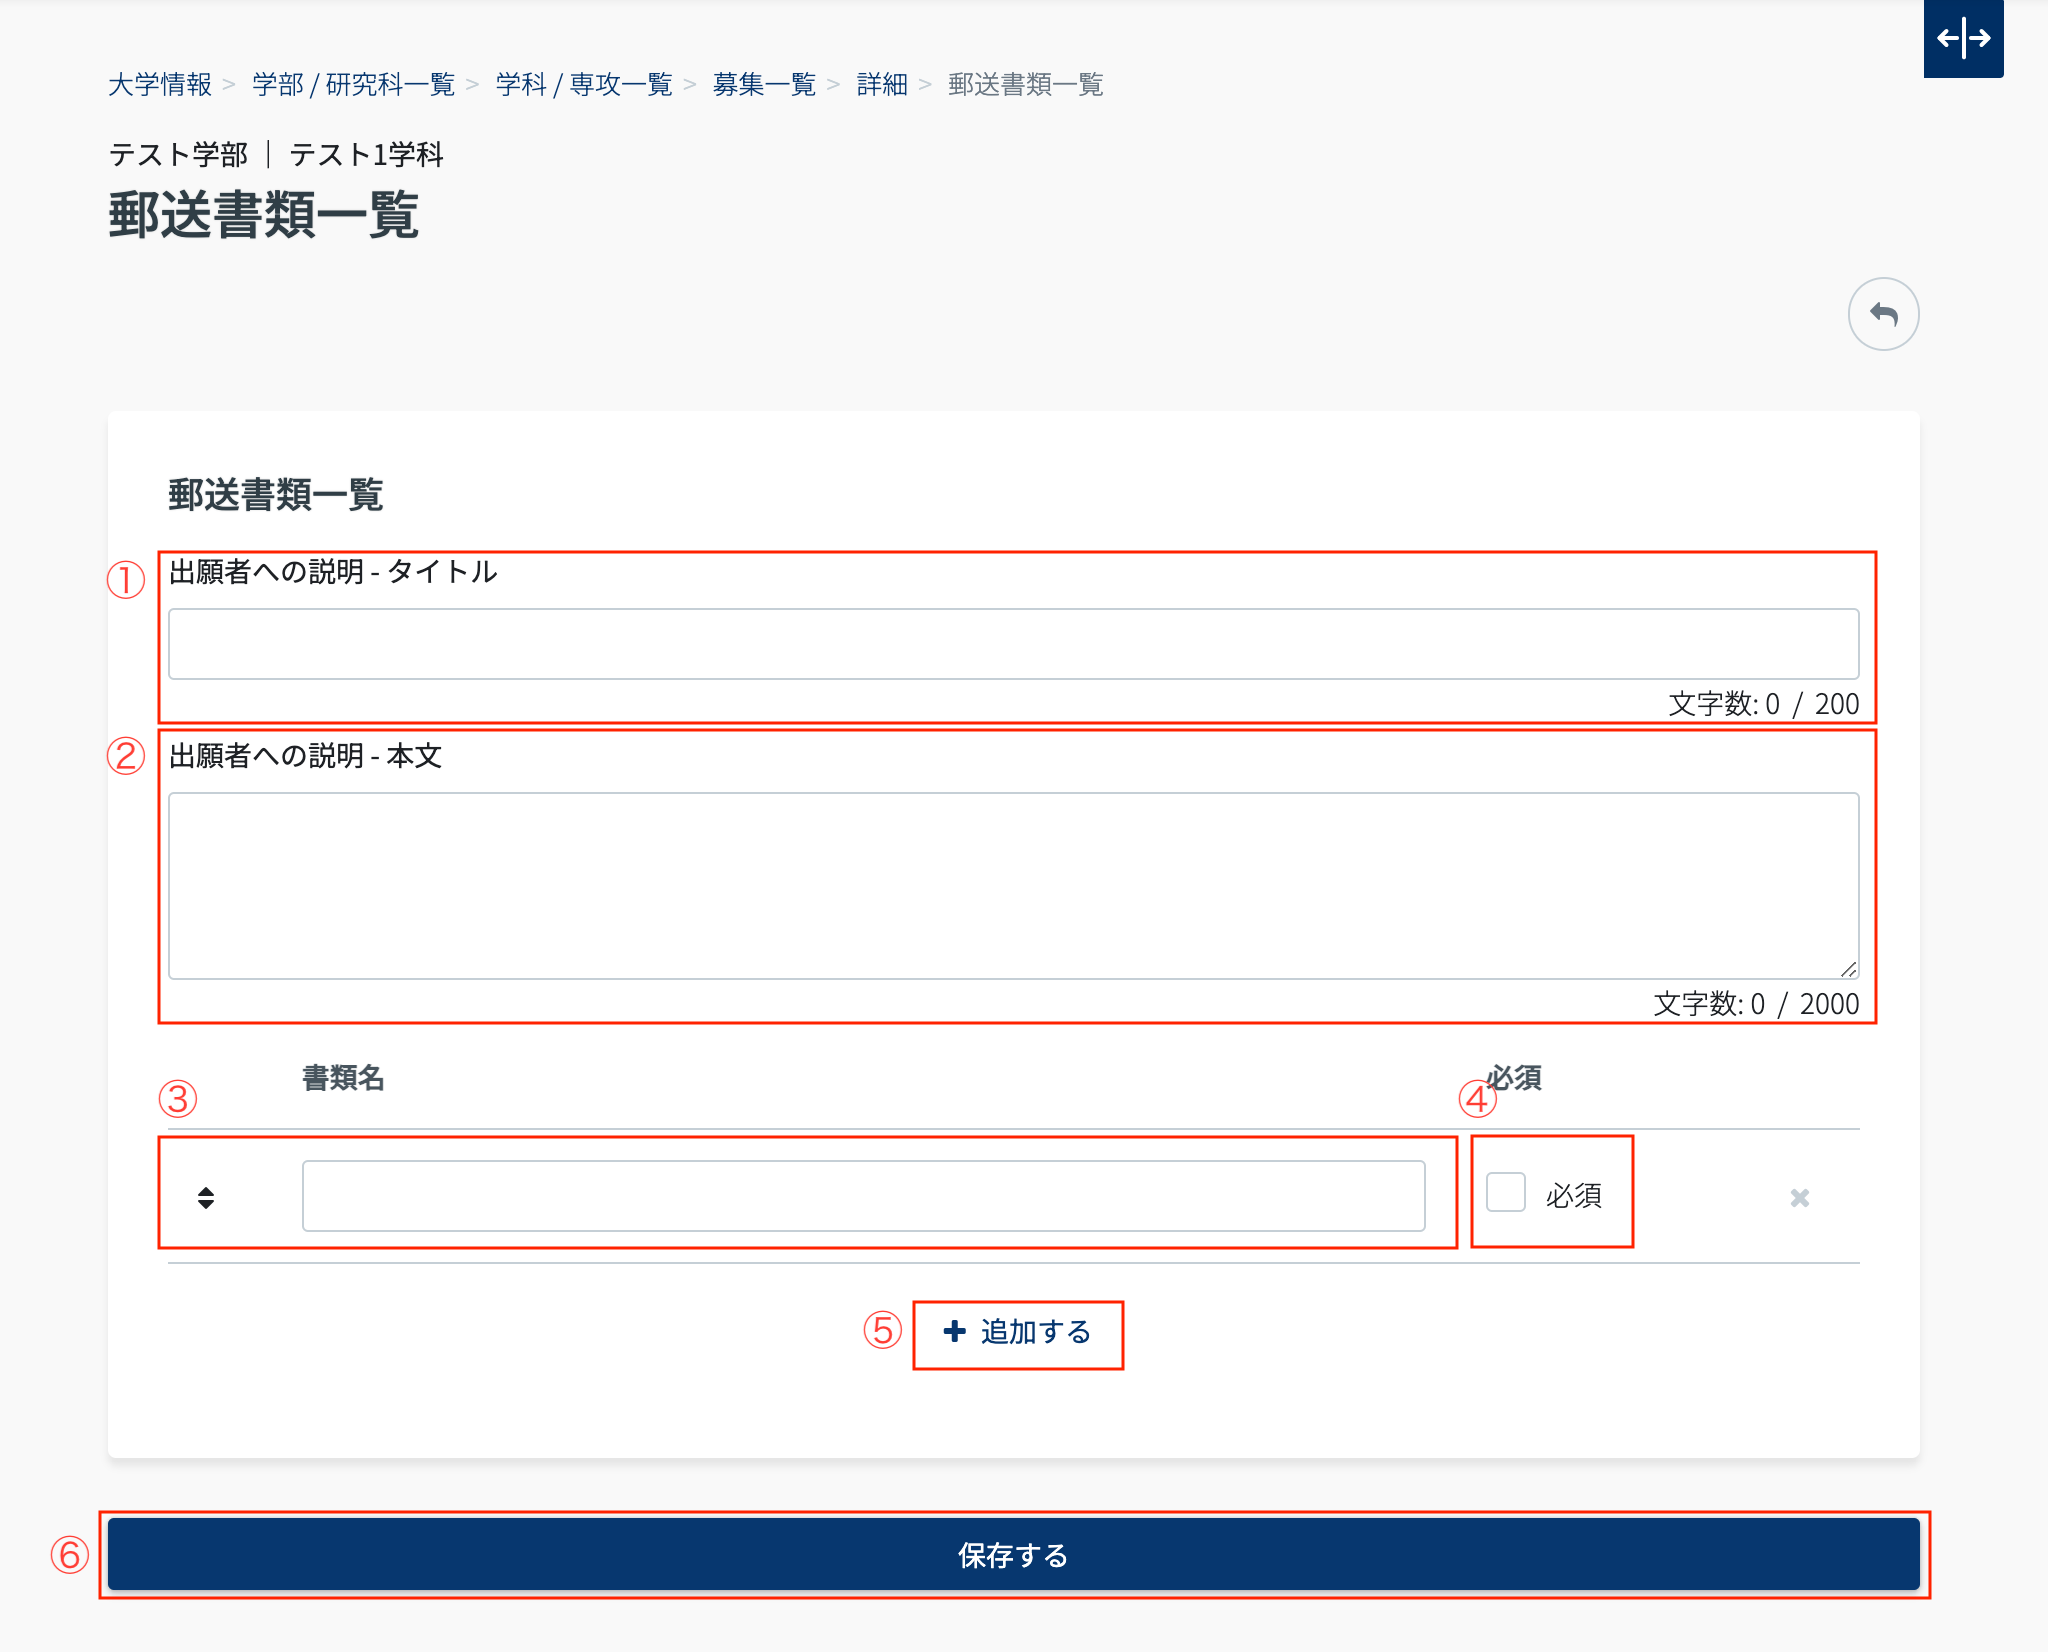Focus the 出願者への説明 - 本文 textarea

point(1012,884)
